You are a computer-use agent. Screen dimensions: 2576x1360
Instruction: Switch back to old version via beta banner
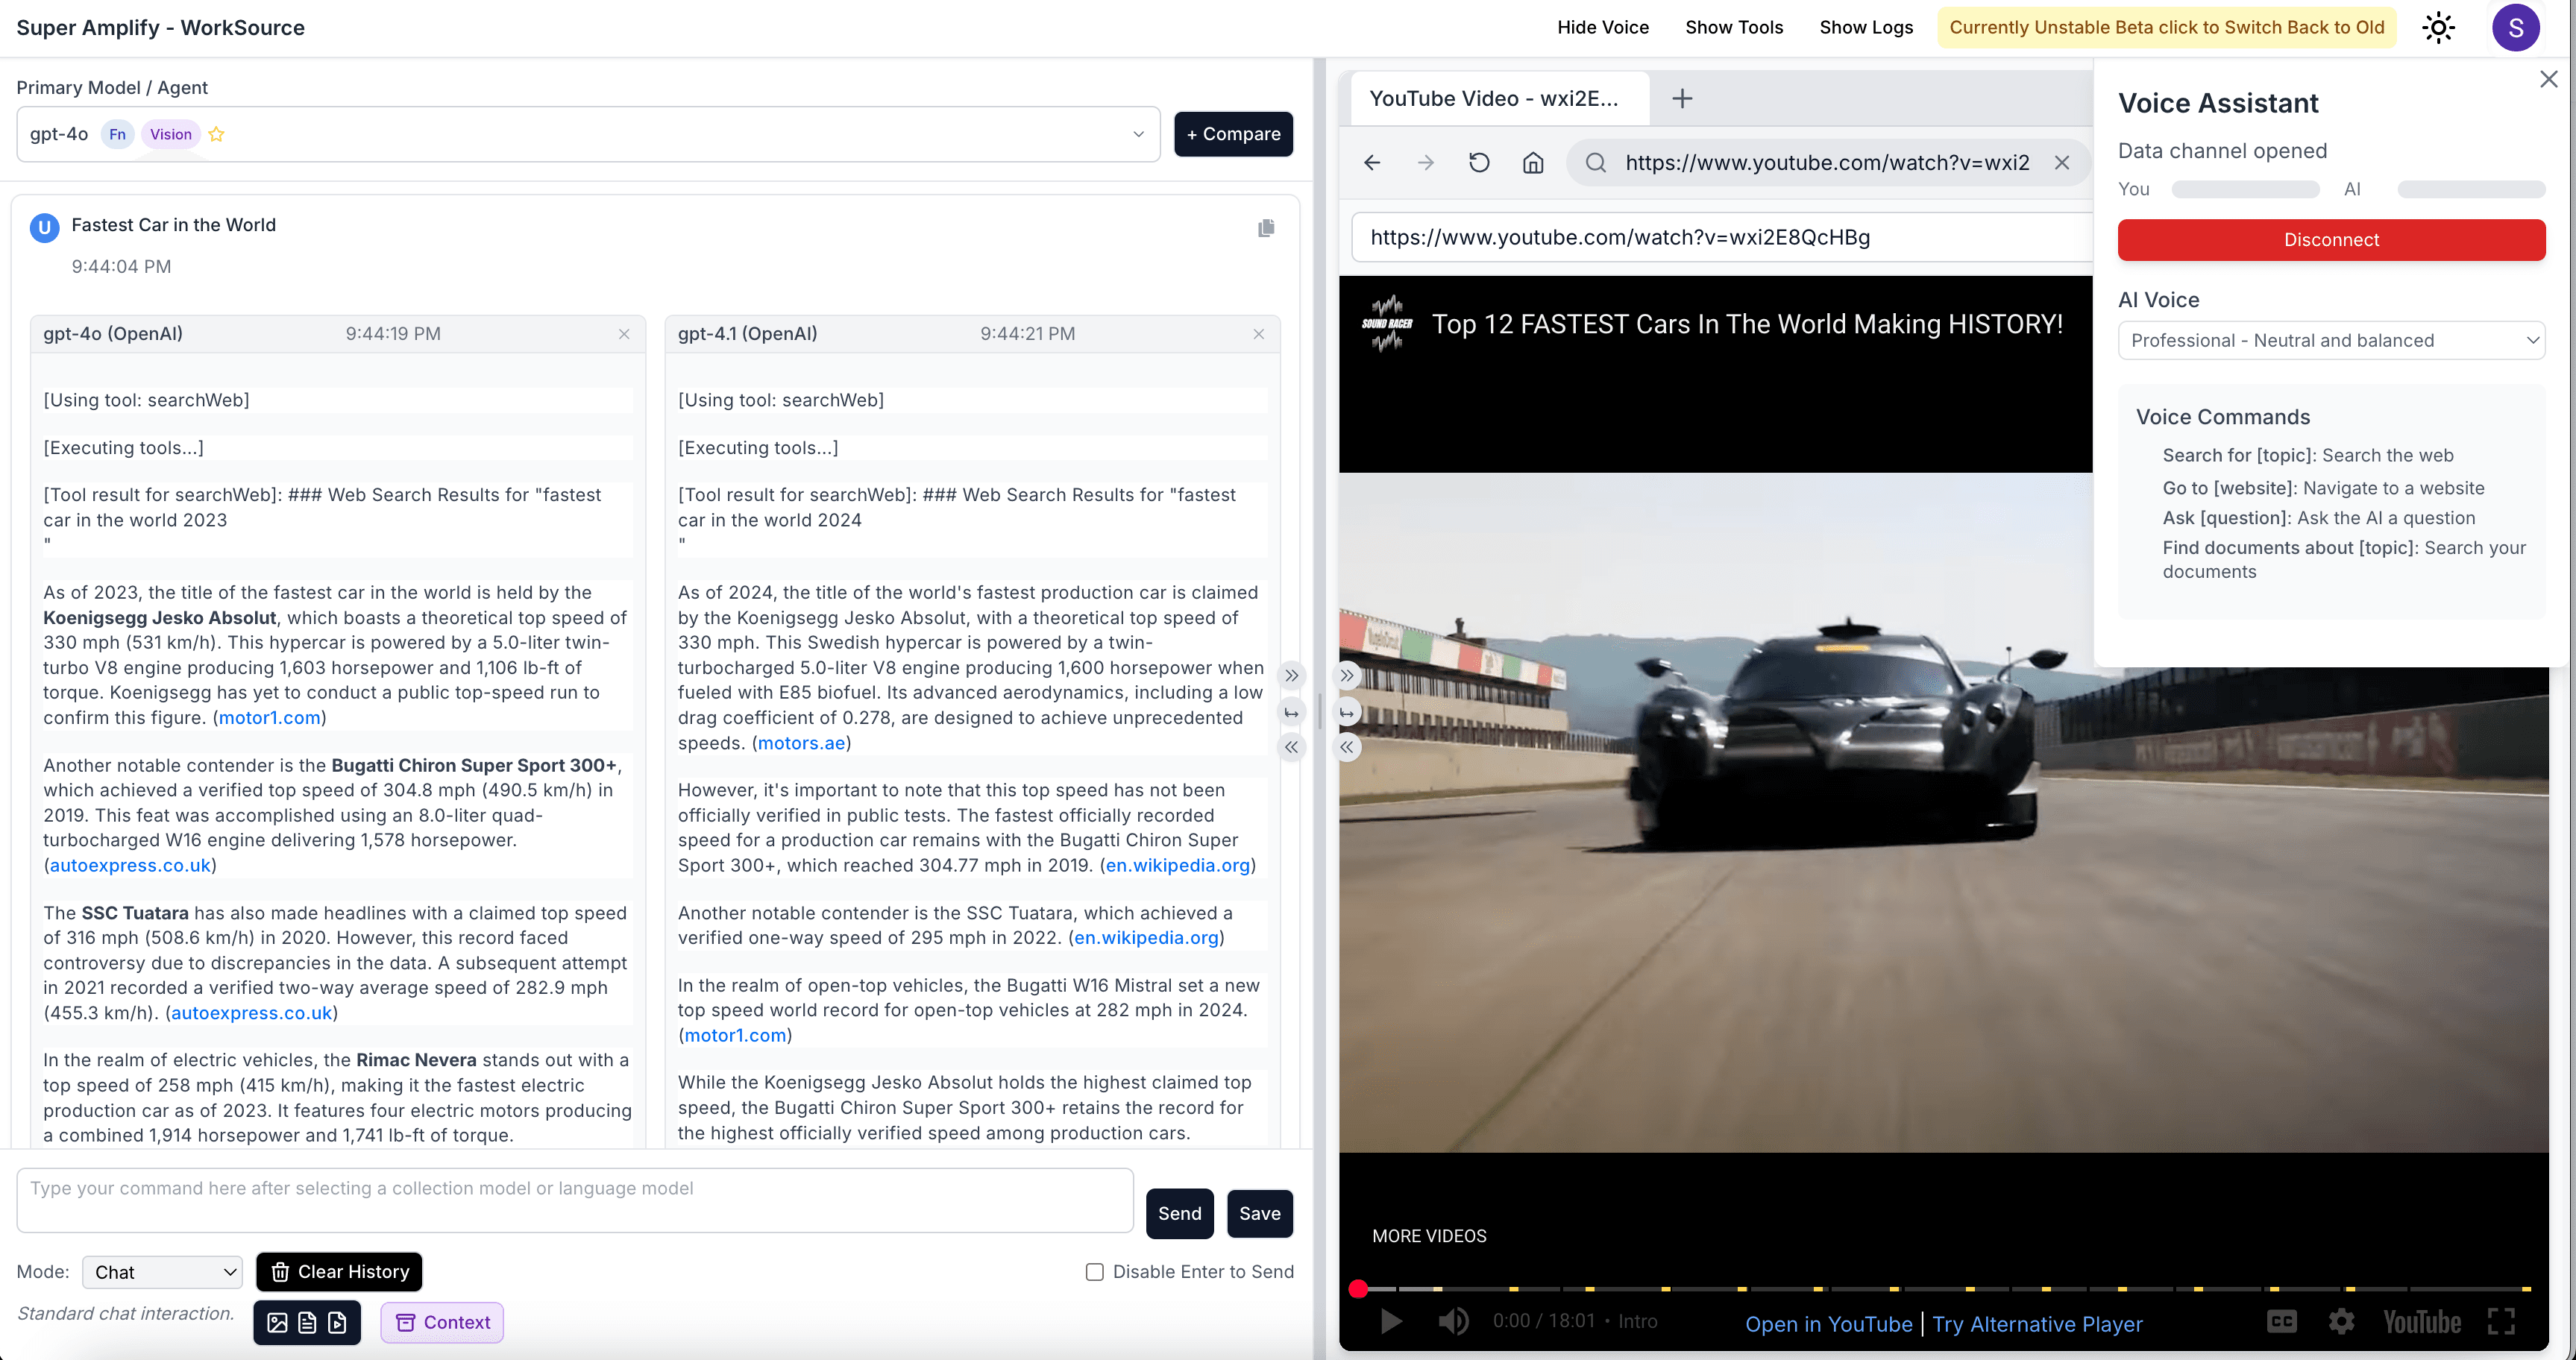tap(2166, 27)
